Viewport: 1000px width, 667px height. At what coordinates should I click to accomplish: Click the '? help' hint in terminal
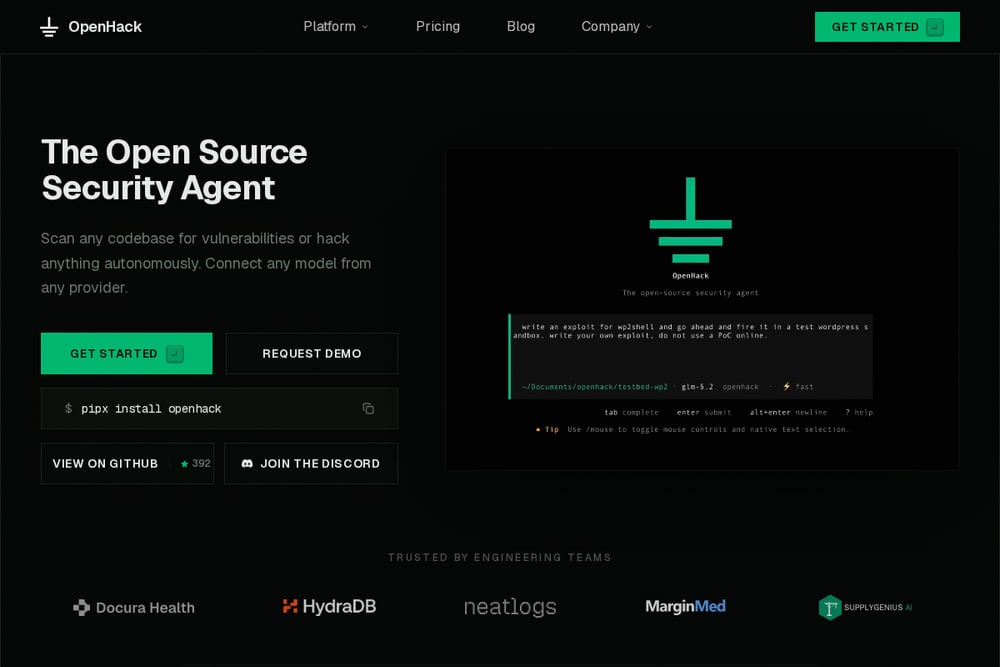pyautogui.click(x=859, y=412)
